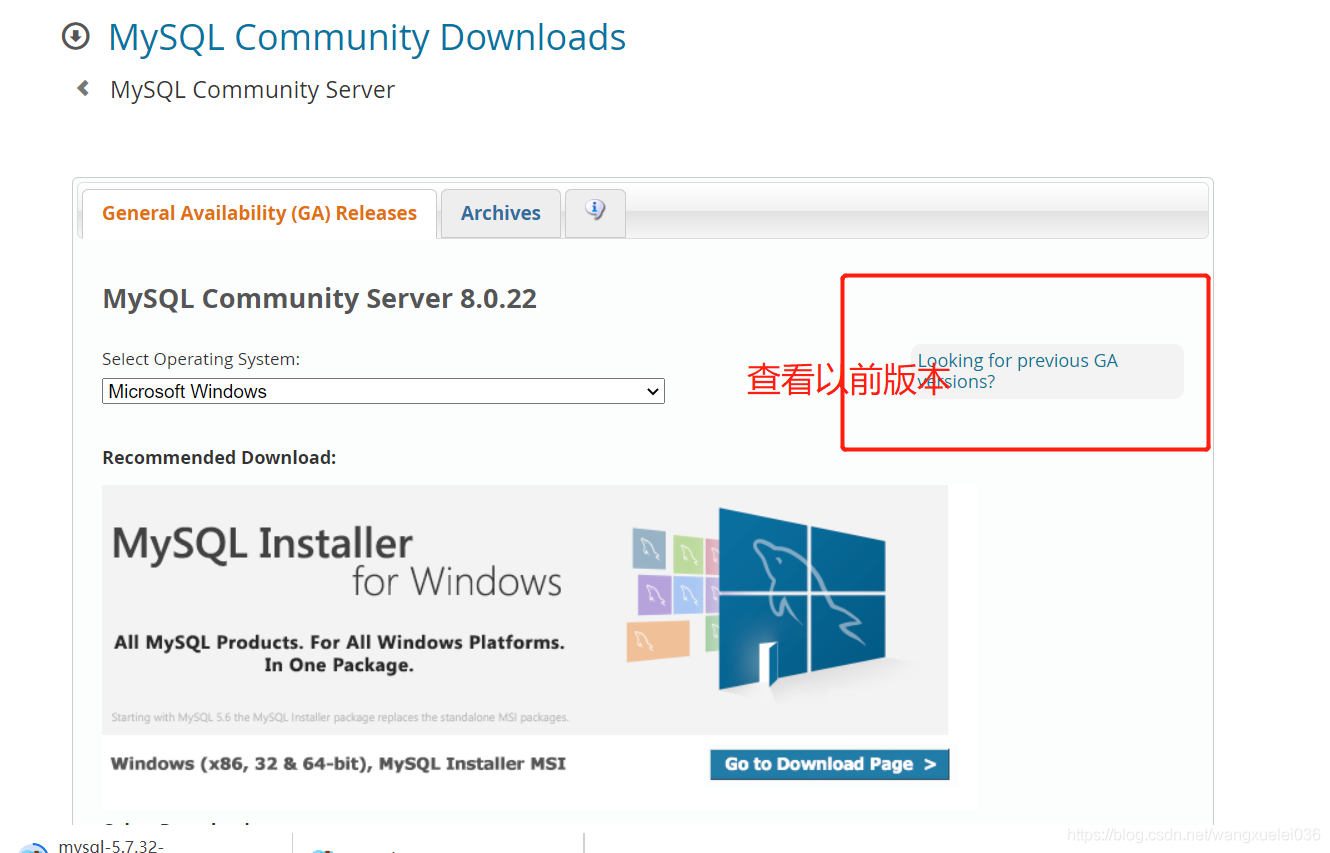Image resolution: width=1330 pixels, height=853 pixels.
Task: Click the blog.csdn.net watermark URL
Action: click(1193, 835)
